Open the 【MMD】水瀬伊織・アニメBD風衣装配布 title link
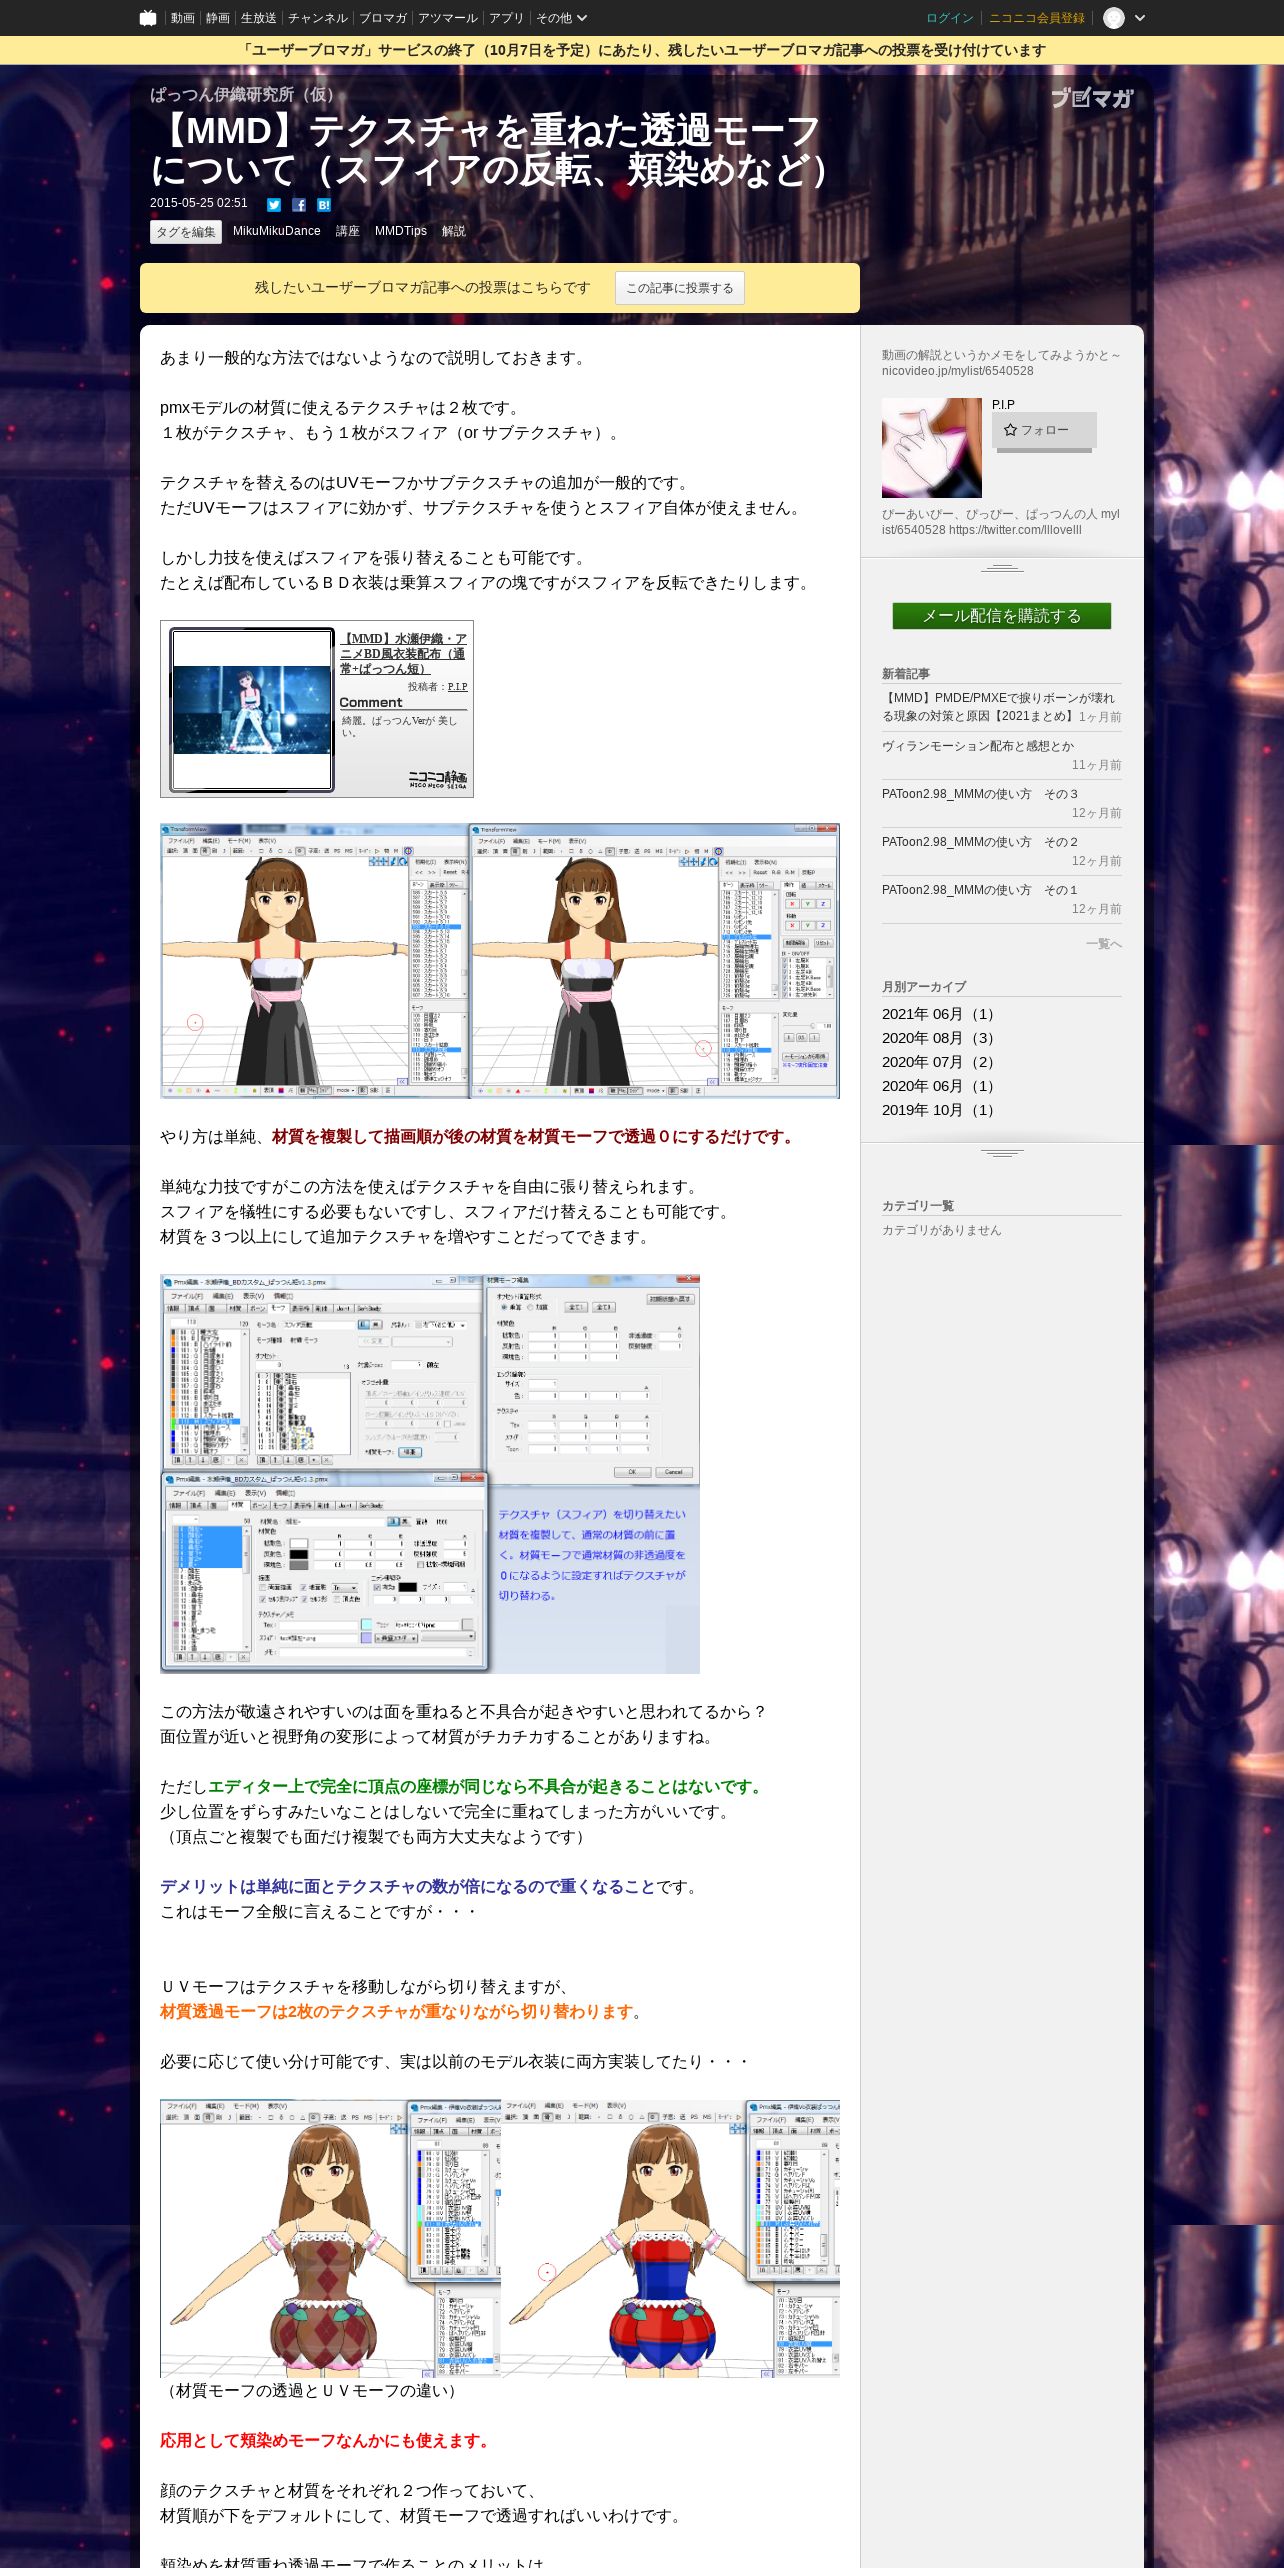The width and height of the screenshot is (1284, 2568). tap(403, 654)
